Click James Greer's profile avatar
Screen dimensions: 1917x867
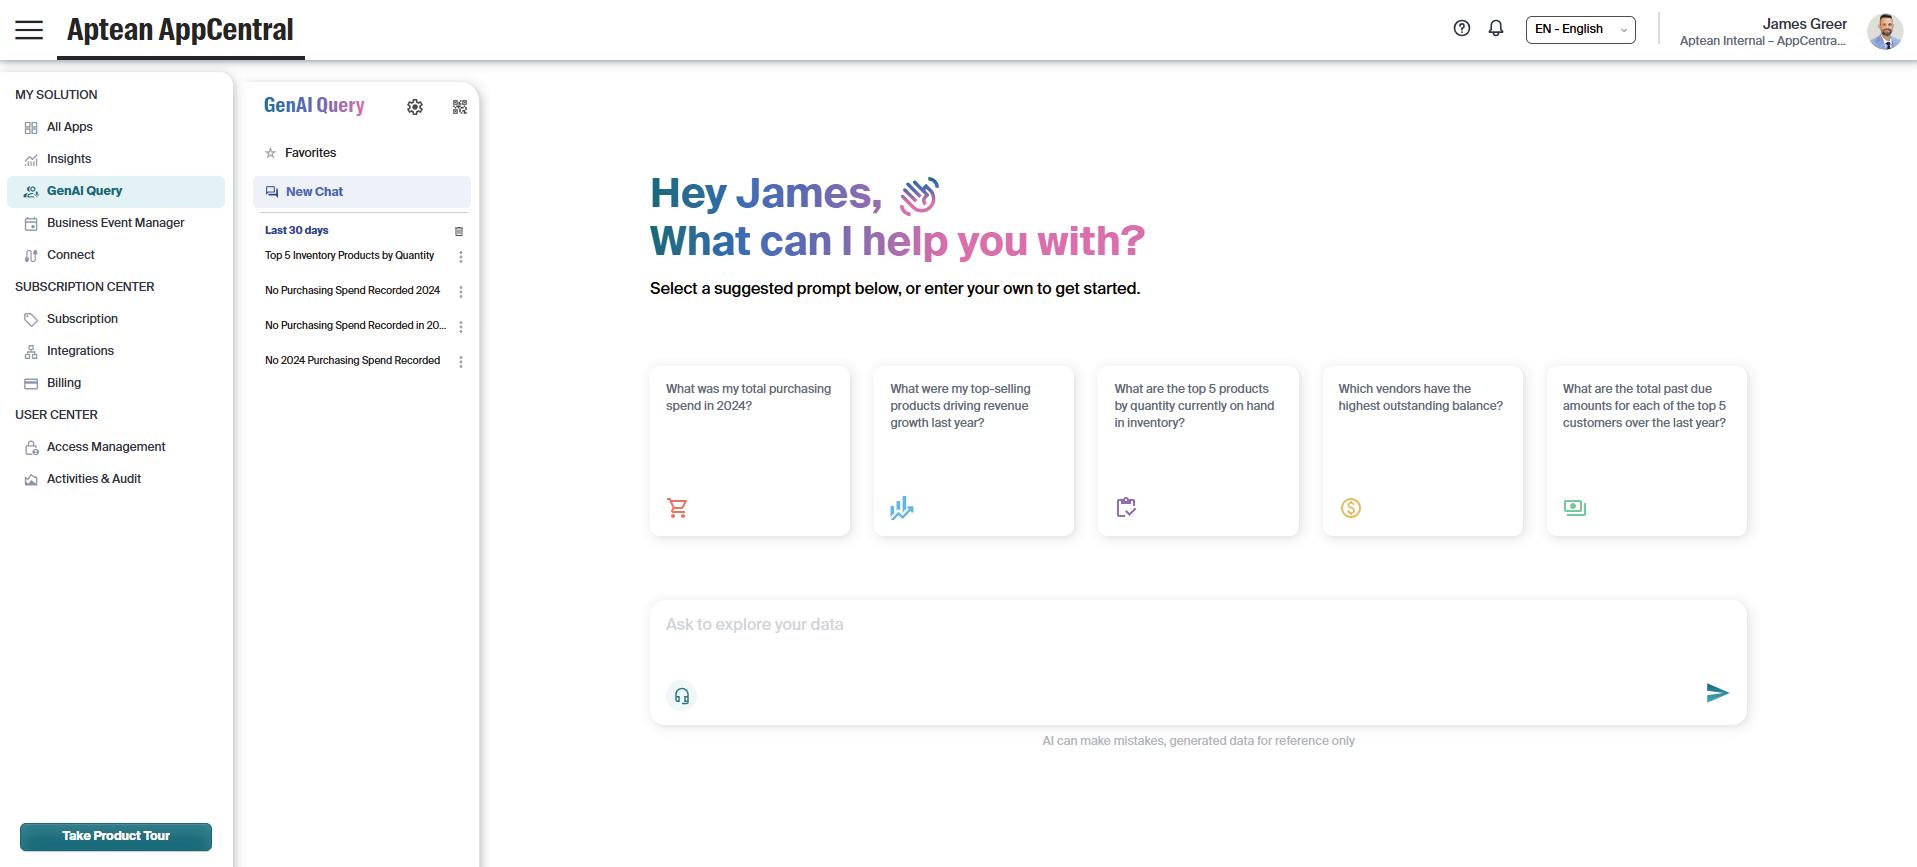[x=1885, y=31]
